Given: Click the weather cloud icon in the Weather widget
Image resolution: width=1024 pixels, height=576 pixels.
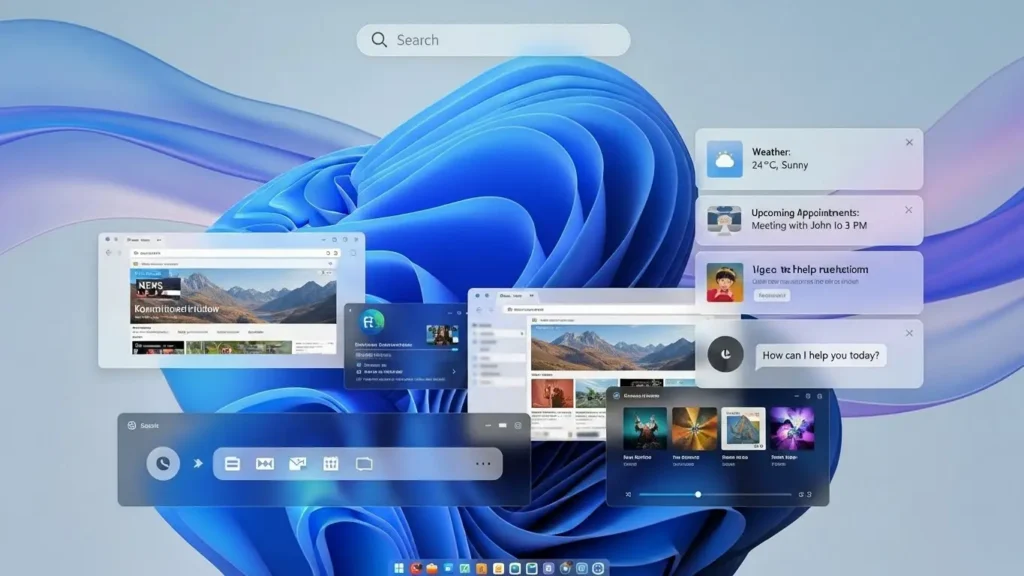Looking at the screenshot, I should 724,156.
